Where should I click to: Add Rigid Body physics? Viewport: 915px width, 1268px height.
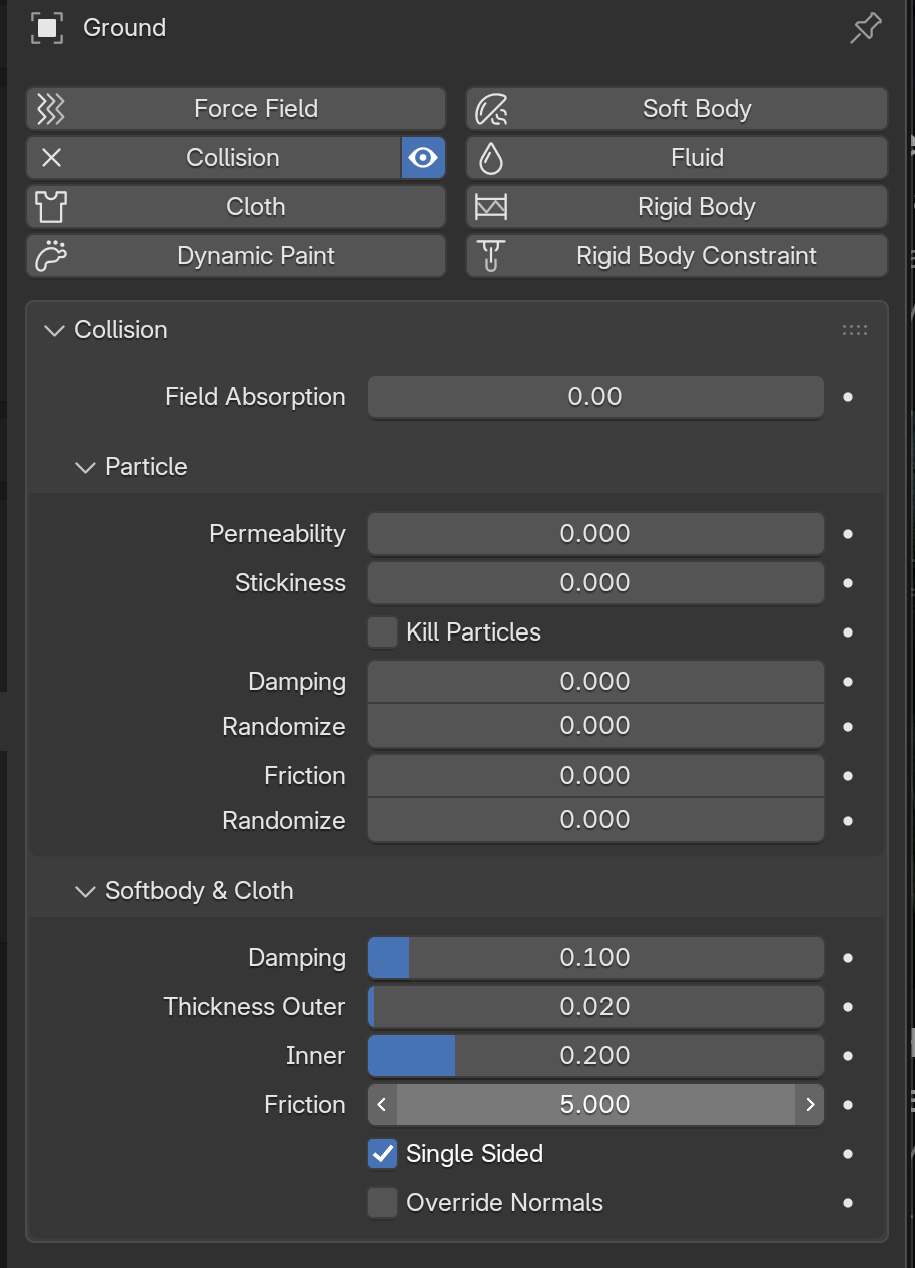[x=677, y=207]
